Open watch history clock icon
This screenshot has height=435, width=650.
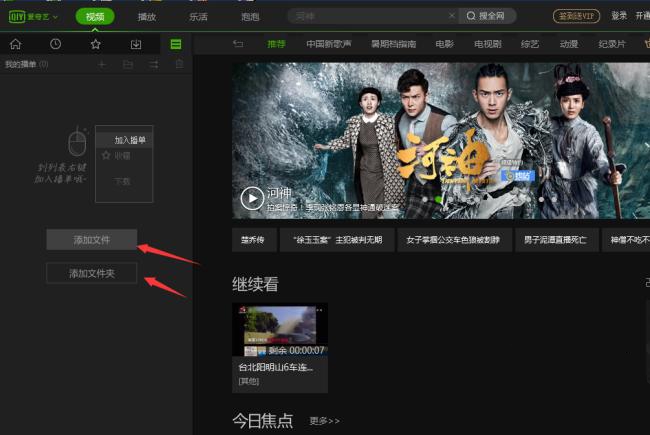(x=56, y=44)
